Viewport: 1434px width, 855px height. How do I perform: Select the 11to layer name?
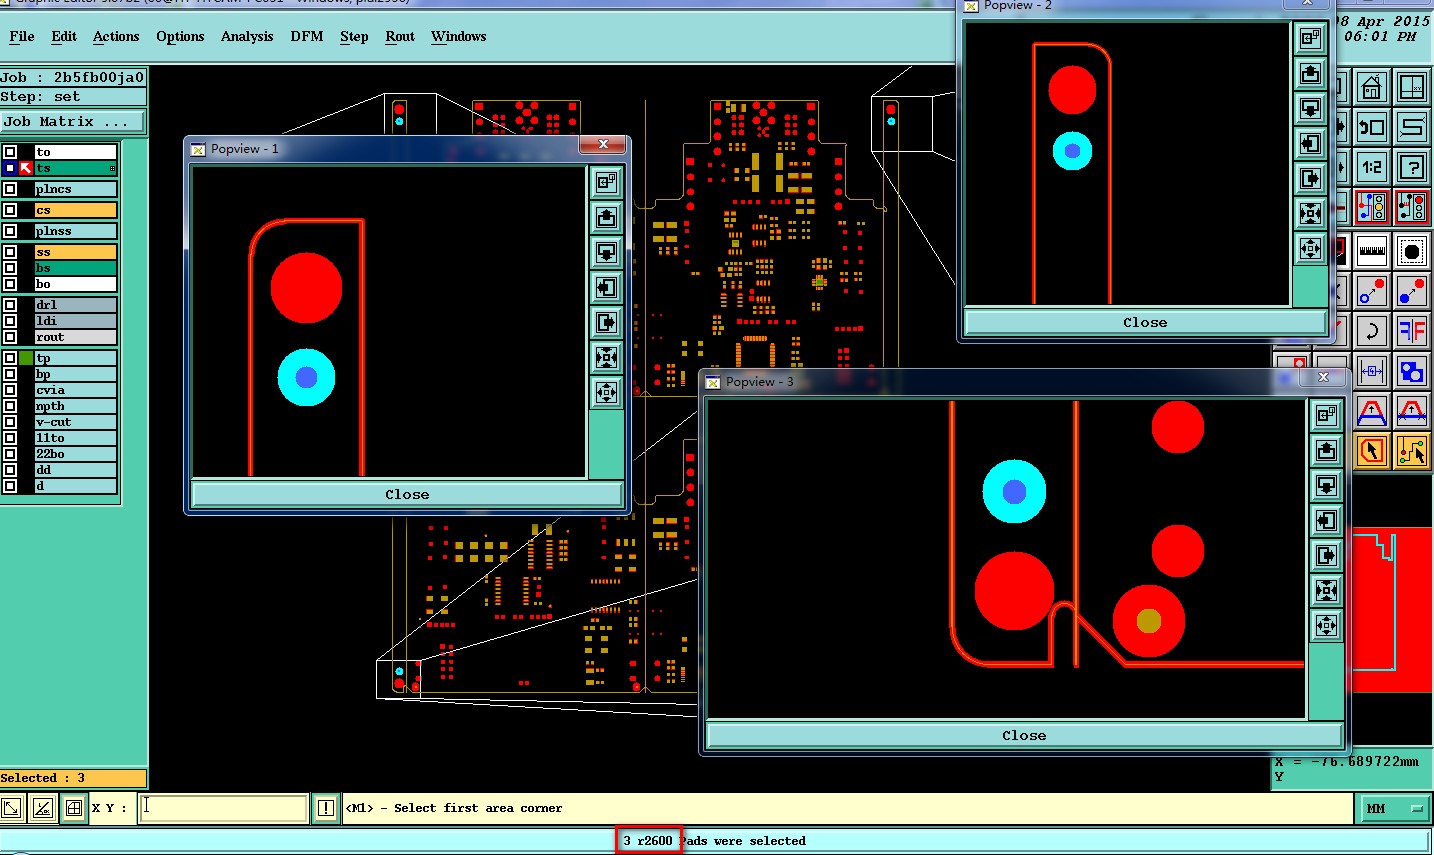click(x=75, y=438)
